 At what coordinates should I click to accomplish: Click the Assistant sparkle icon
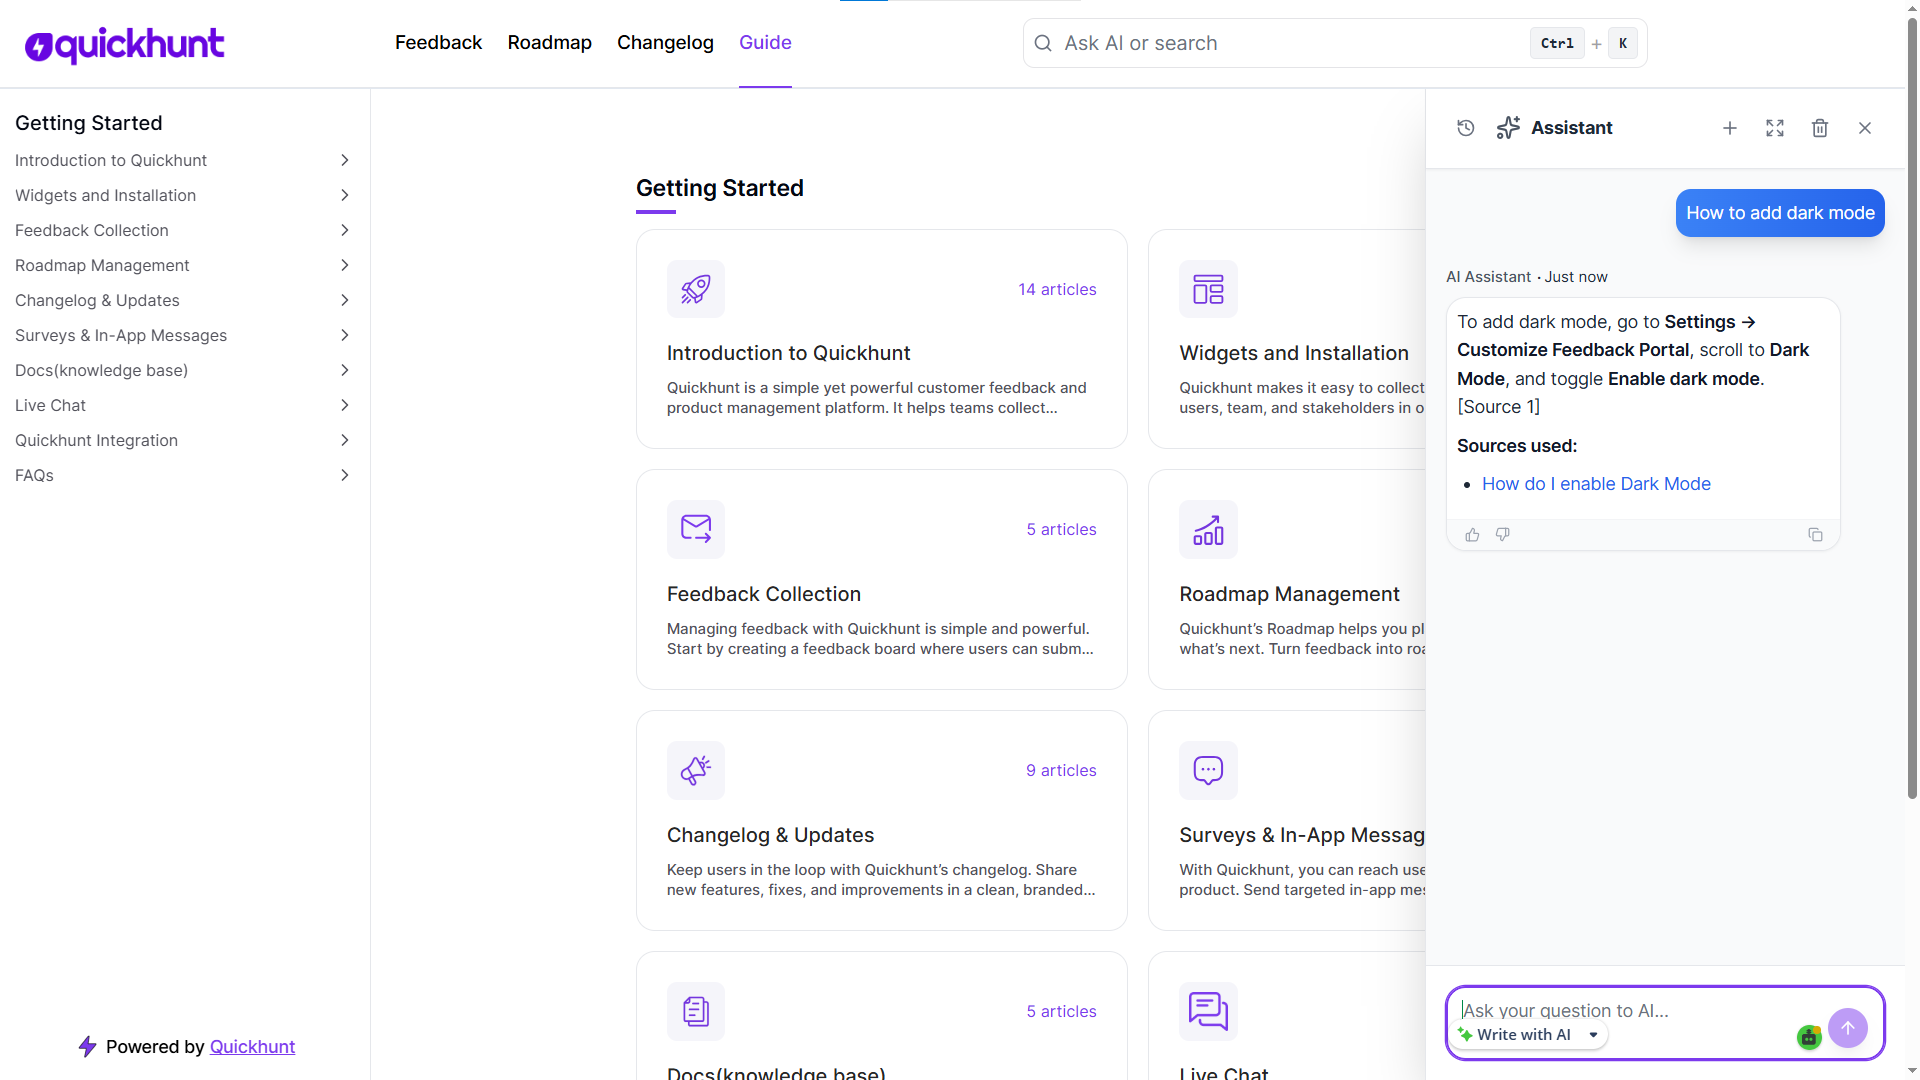(1508, 128)
